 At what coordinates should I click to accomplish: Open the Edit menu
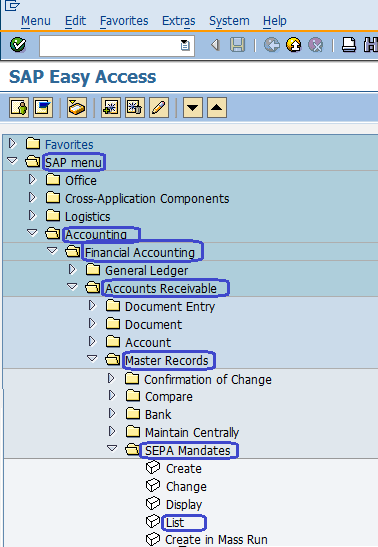pyautogui.click(x=75, y=21)
